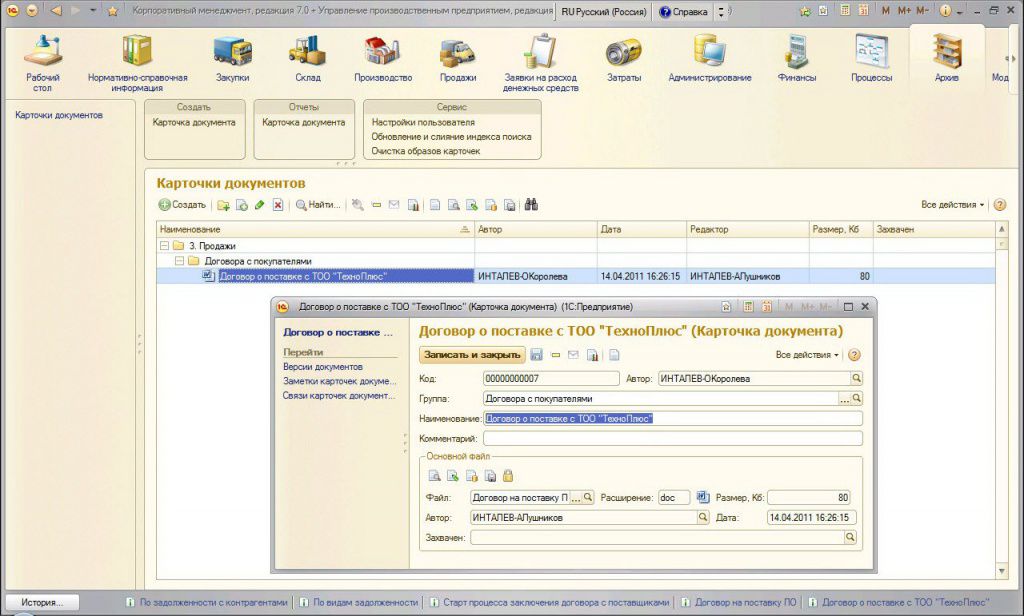The width and height of the screenshot is (1024, 616).
Task: Click the Найти search button
Action: [318, 205]
